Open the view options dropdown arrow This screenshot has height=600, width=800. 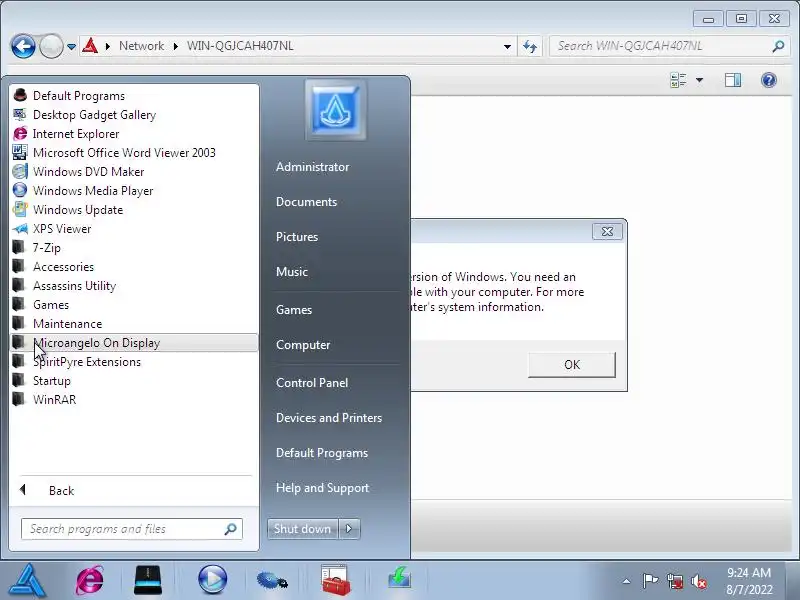[x=699, y=80]
